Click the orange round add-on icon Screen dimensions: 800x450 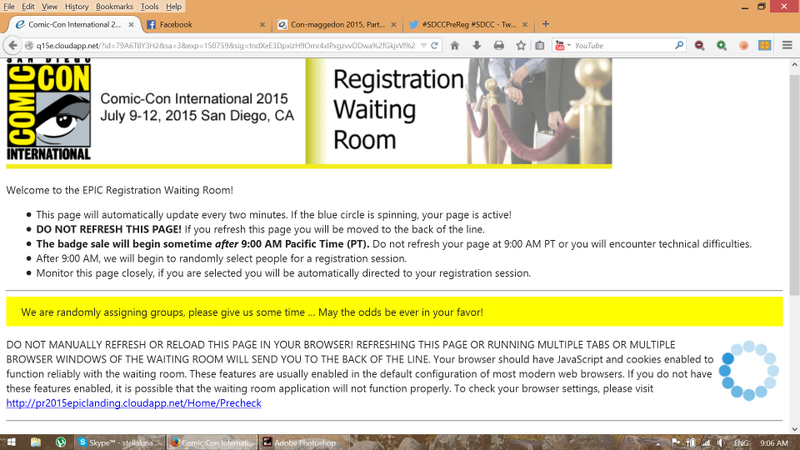[743, 45]
